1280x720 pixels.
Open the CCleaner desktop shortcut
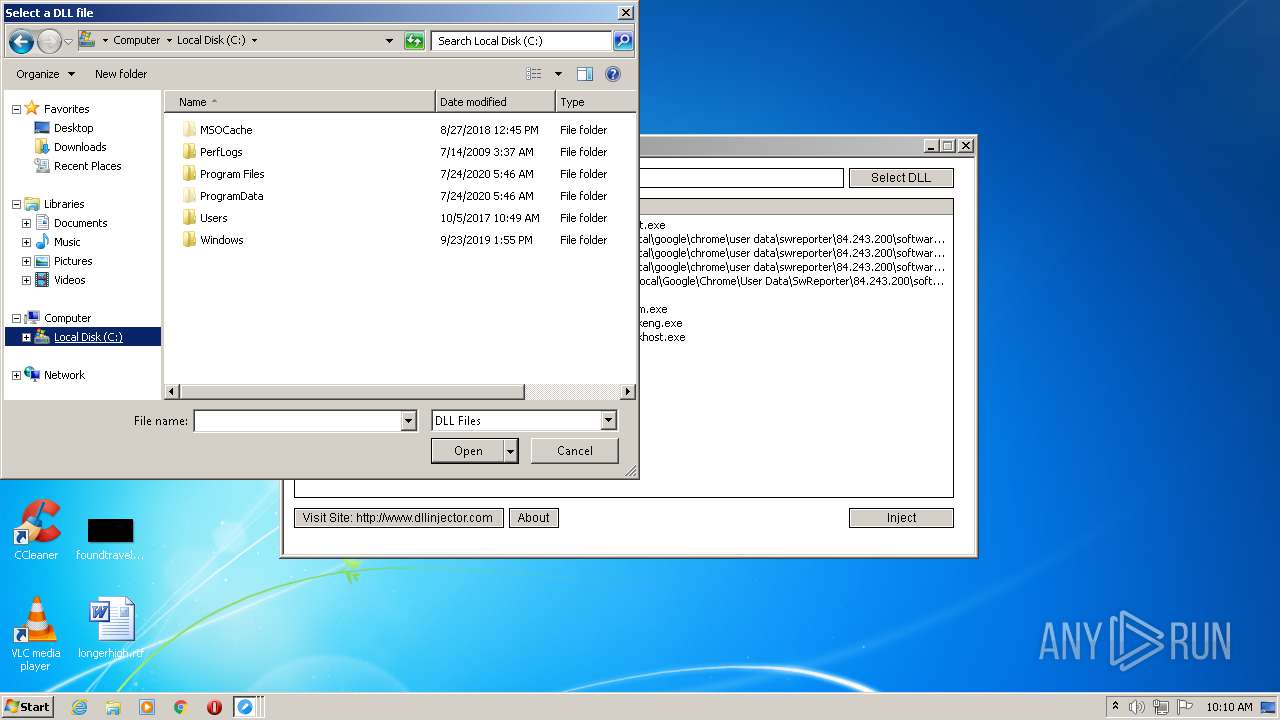click(36, 530)
